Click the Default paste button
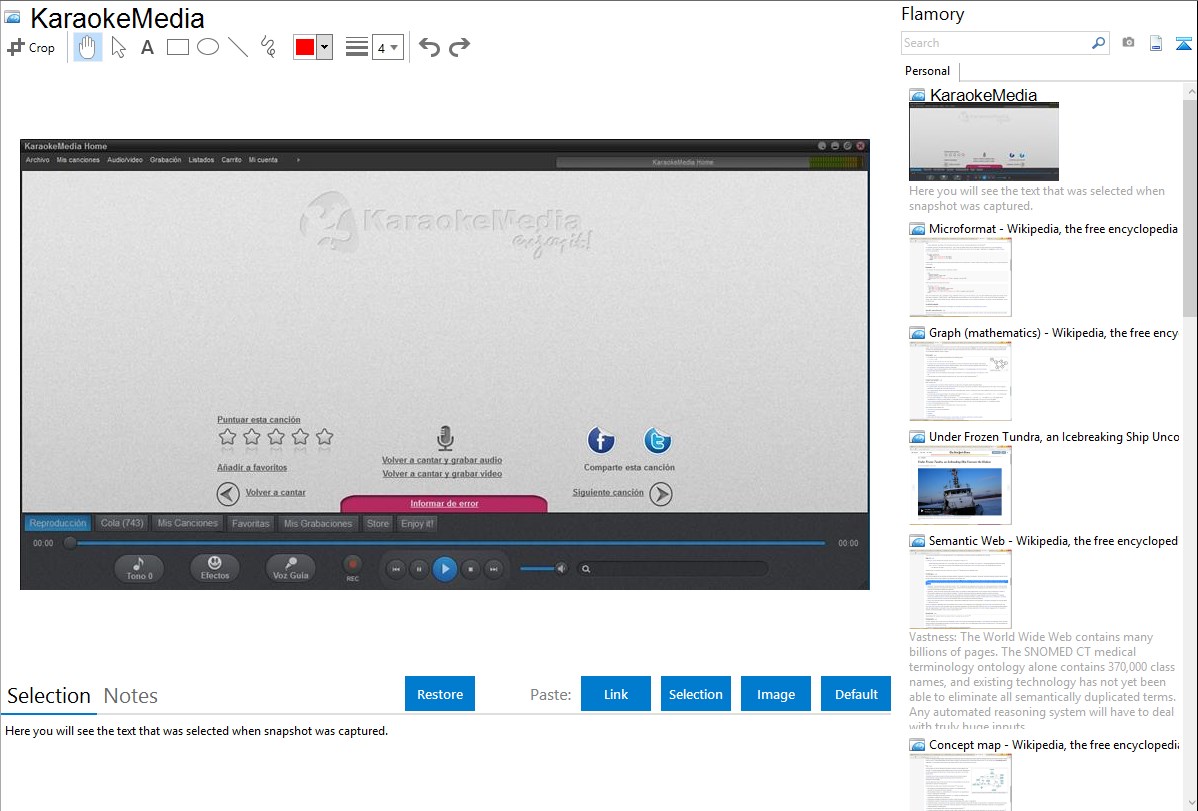 pyautogui.click(x=856, y=694)
